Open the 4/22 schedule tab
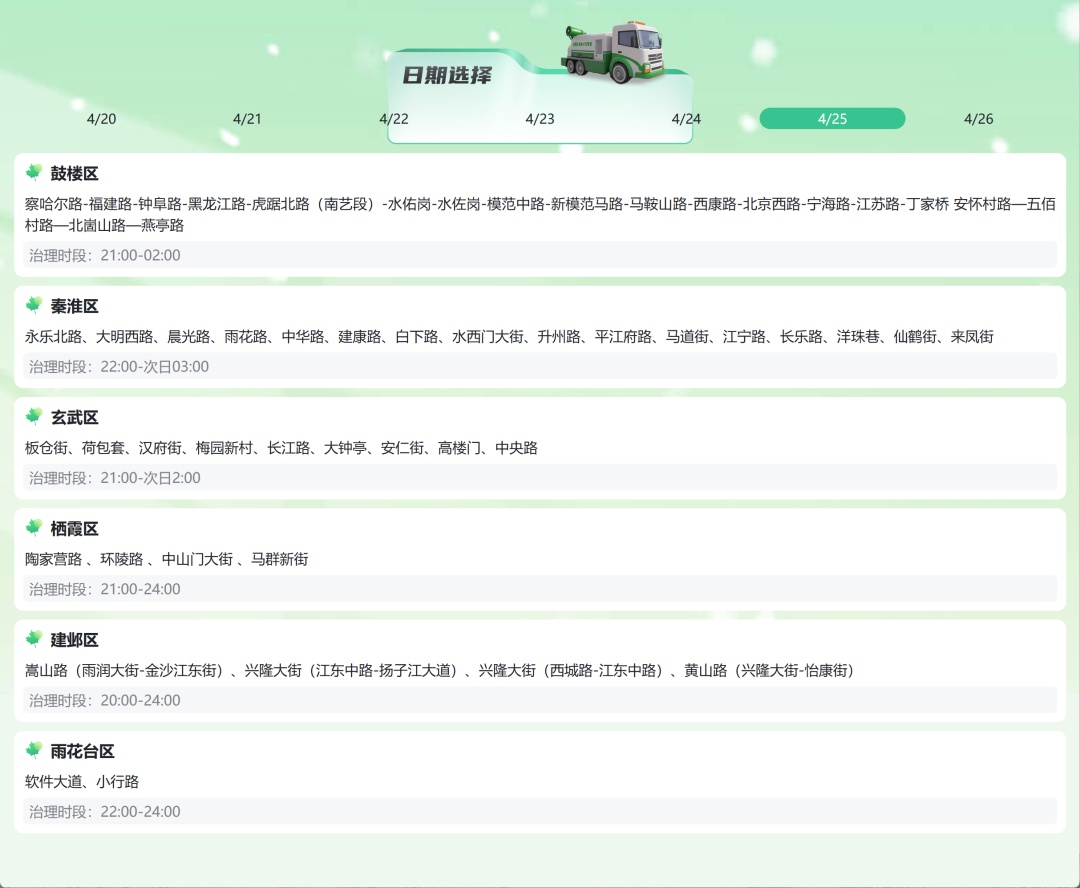The image size is (1080, 888). [x=394, y=118]
